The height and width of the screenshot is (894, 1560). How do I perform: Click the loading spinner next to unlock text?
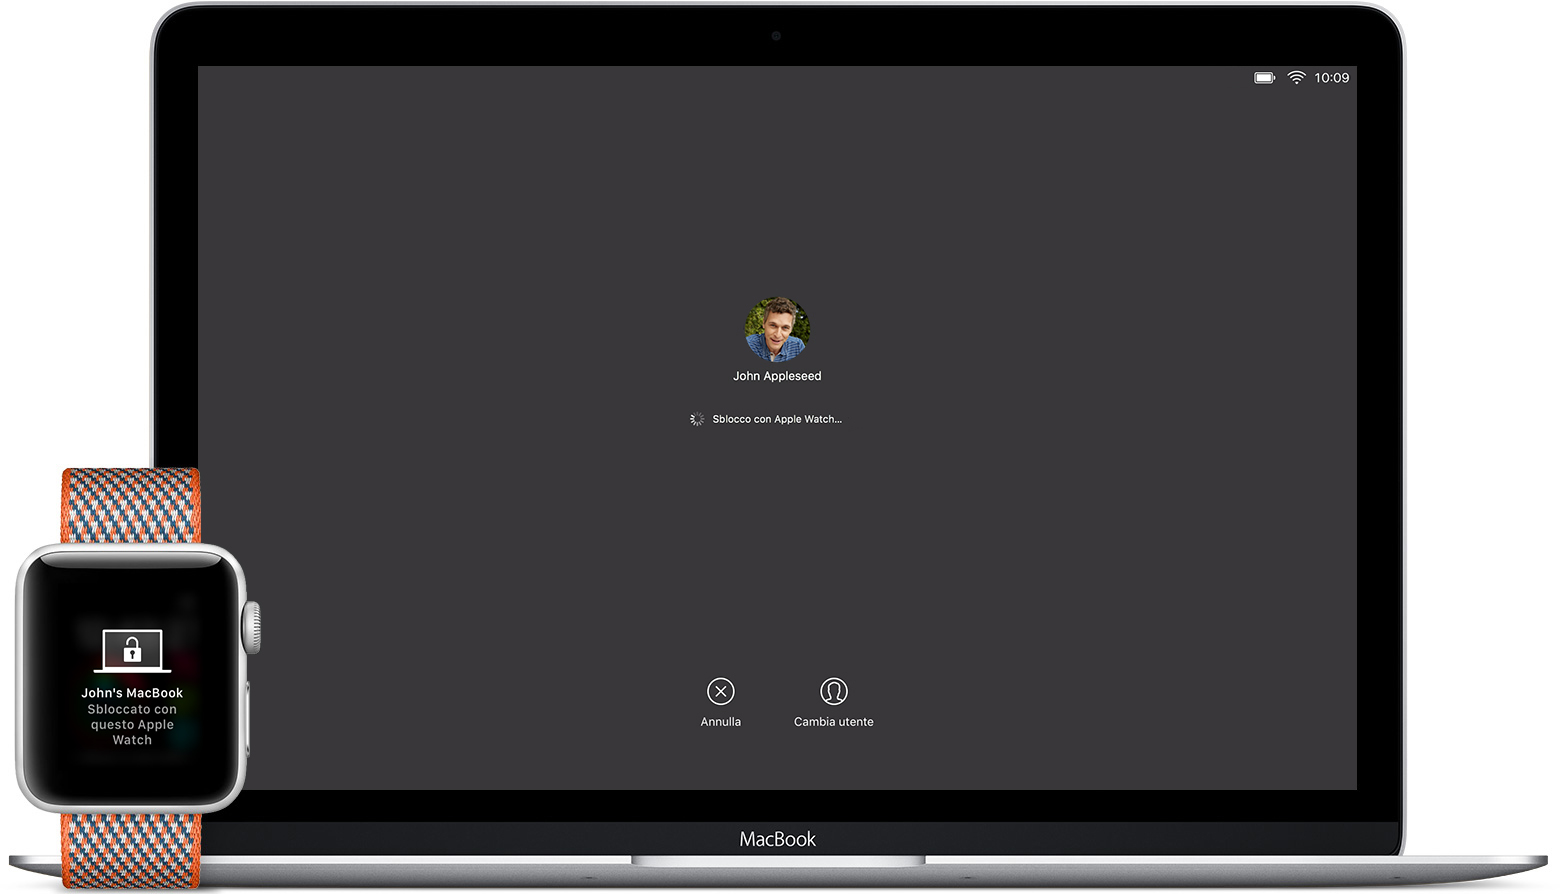tap(696, 419)
